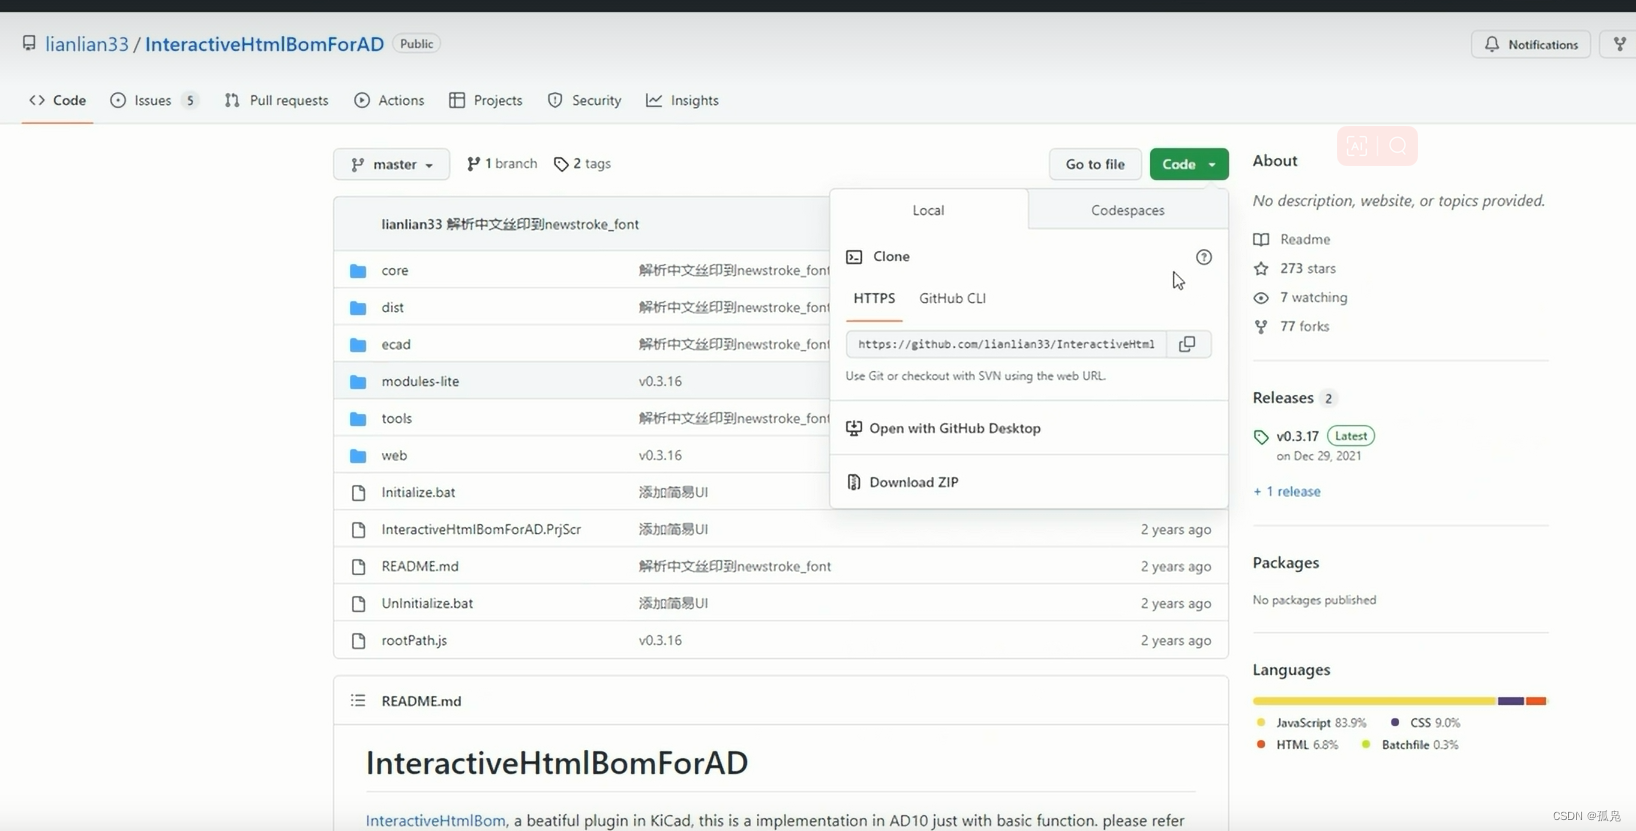Click the GitHub Desktop icon in Code menu
This screenshot has width=1636, height=831.
(x=854, y=428)
